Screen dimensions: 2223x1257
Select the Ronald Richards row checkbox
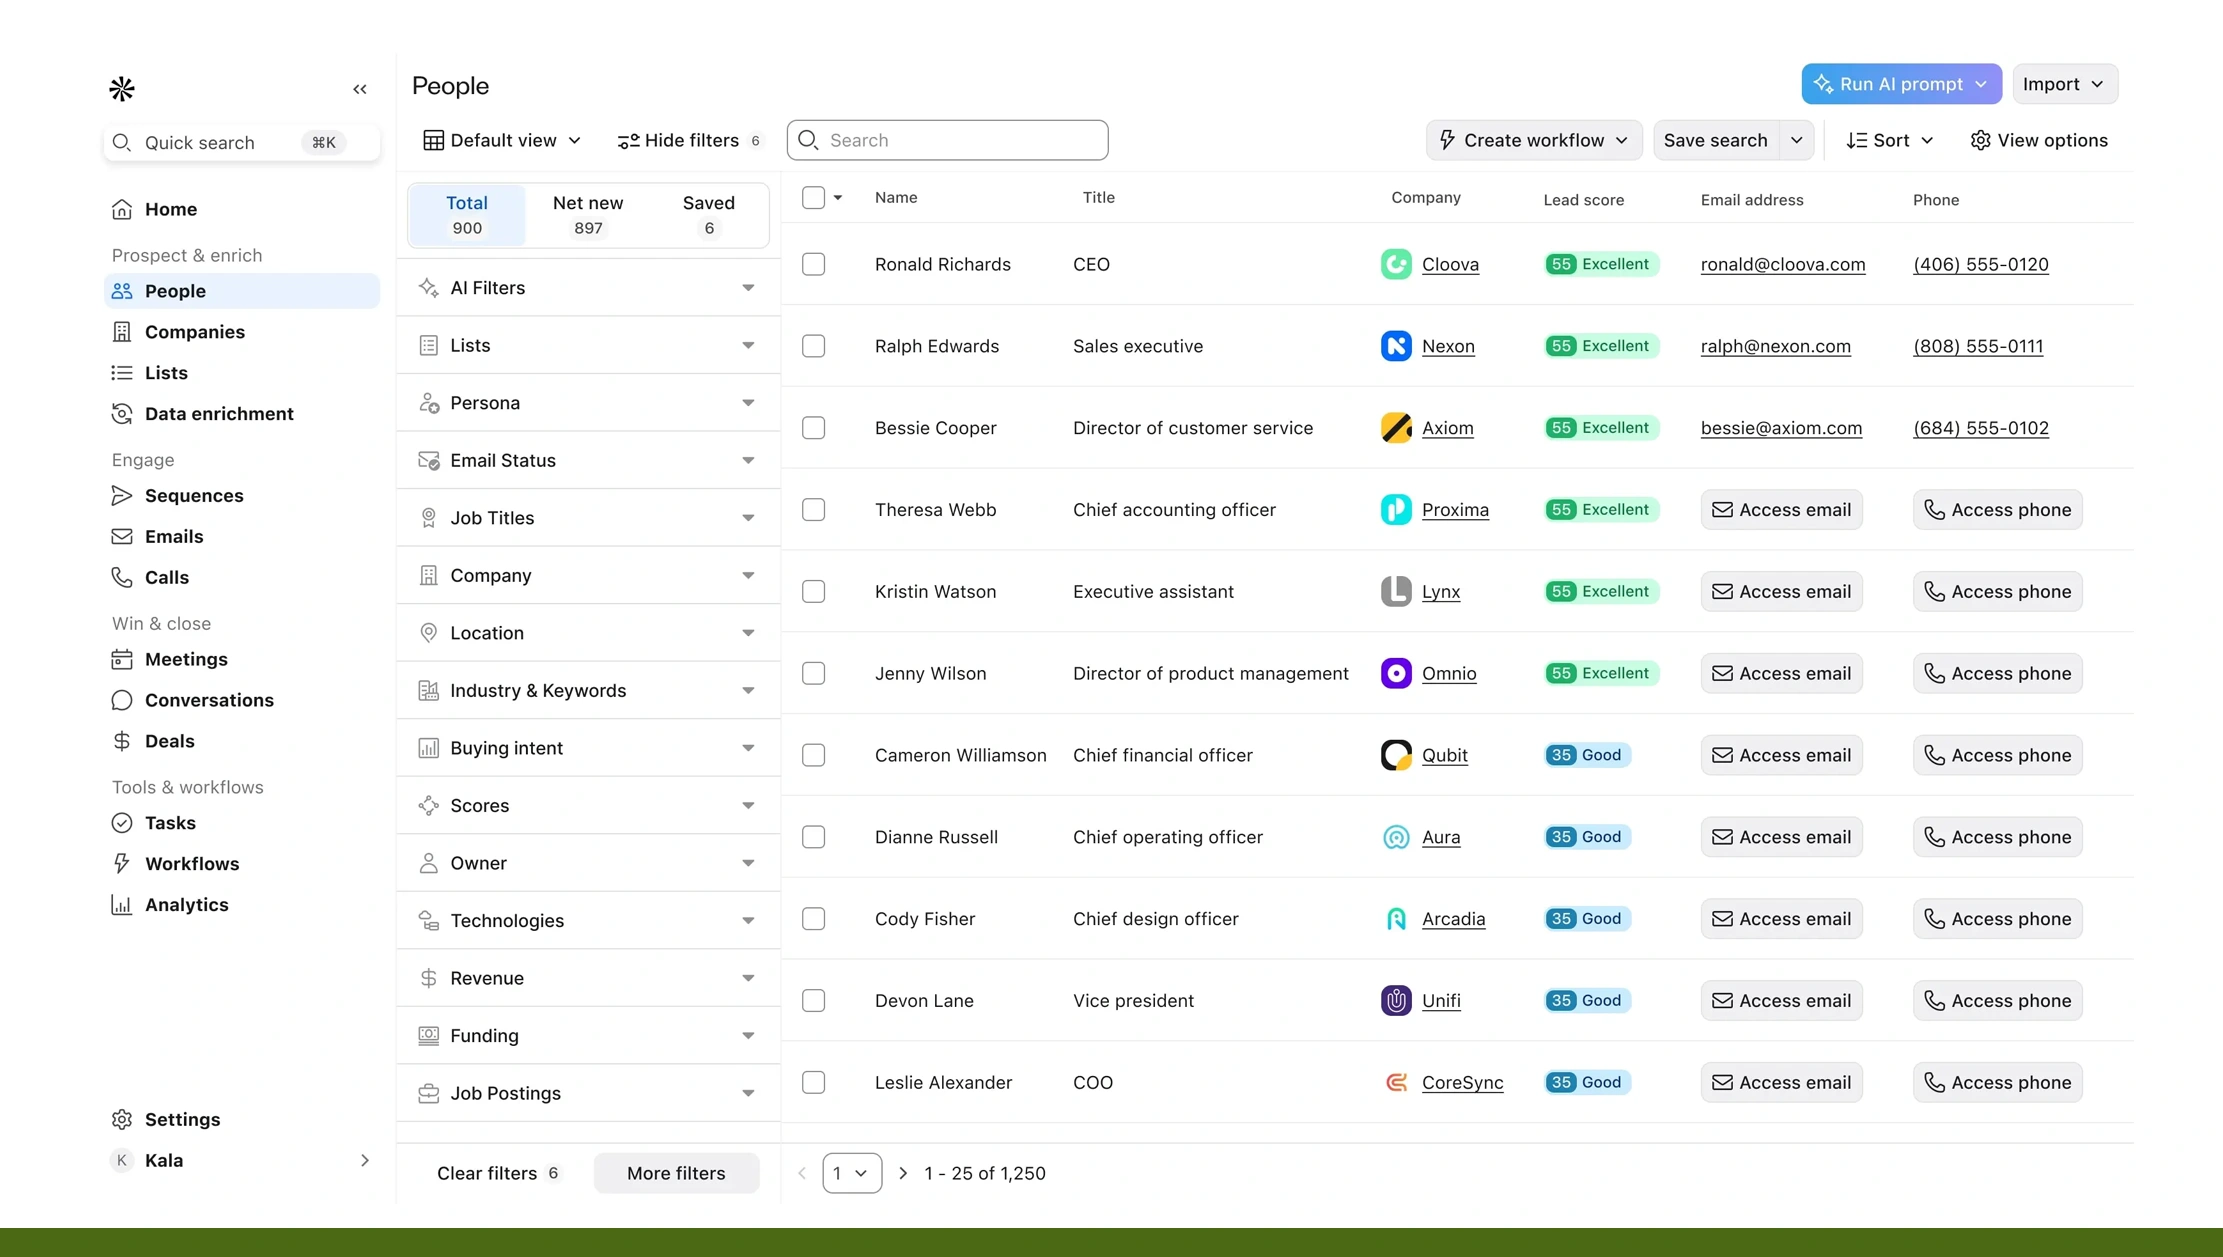click(x=813, y=264)
